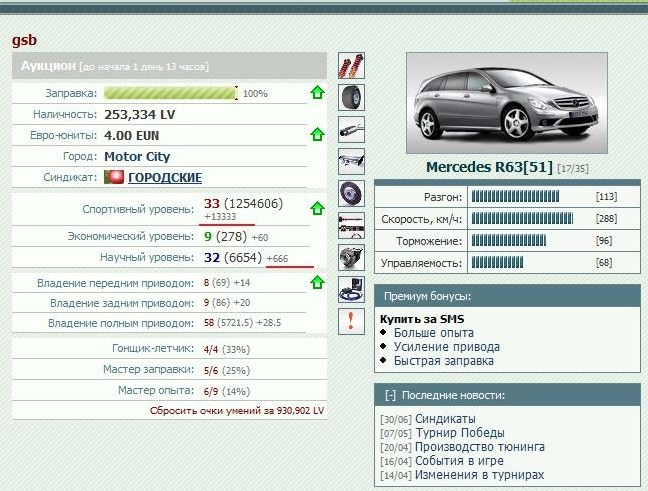Open the chassis frame tuning part icon
The height and width of the screenshot is (491, 648).
click(351, 161)
